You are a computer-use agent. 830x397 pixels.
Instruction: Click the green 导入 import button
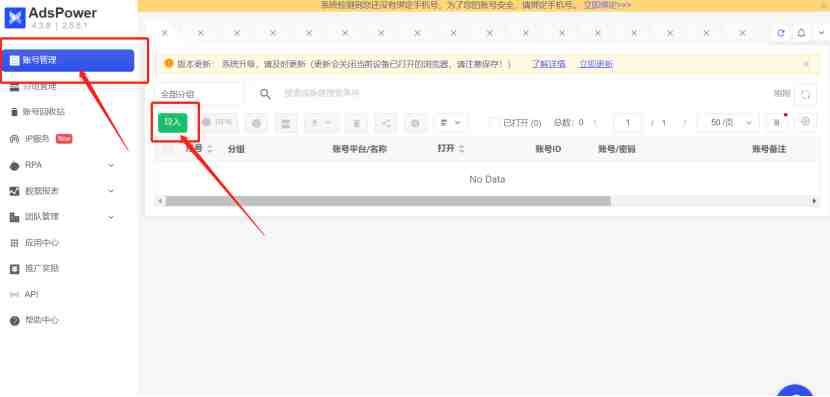[173, 122]
